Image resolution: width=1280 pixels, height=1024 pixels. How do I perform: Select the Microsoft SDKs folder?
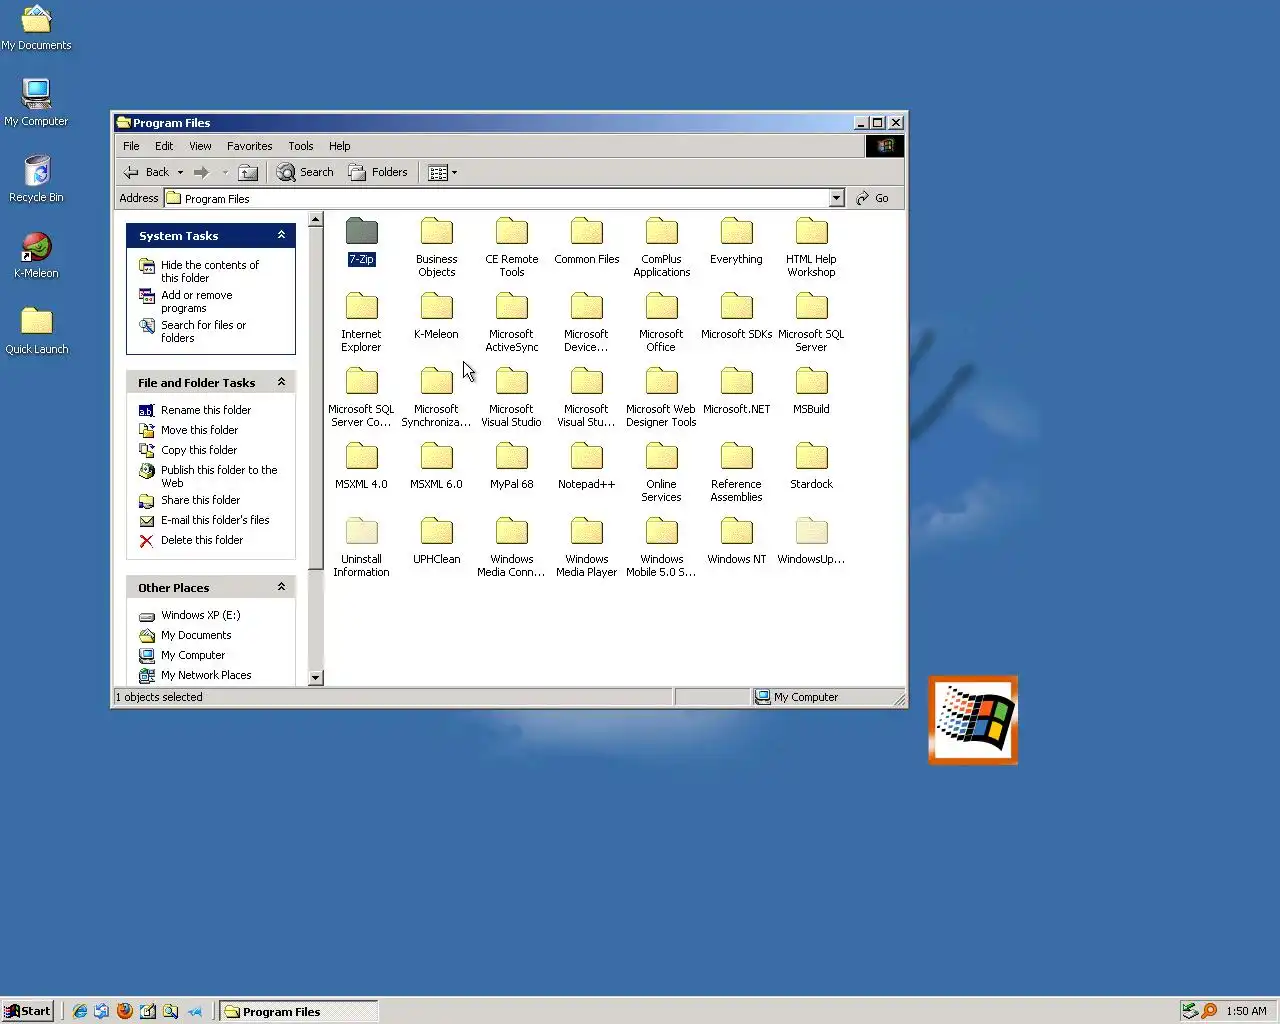[x=736, y=315]
